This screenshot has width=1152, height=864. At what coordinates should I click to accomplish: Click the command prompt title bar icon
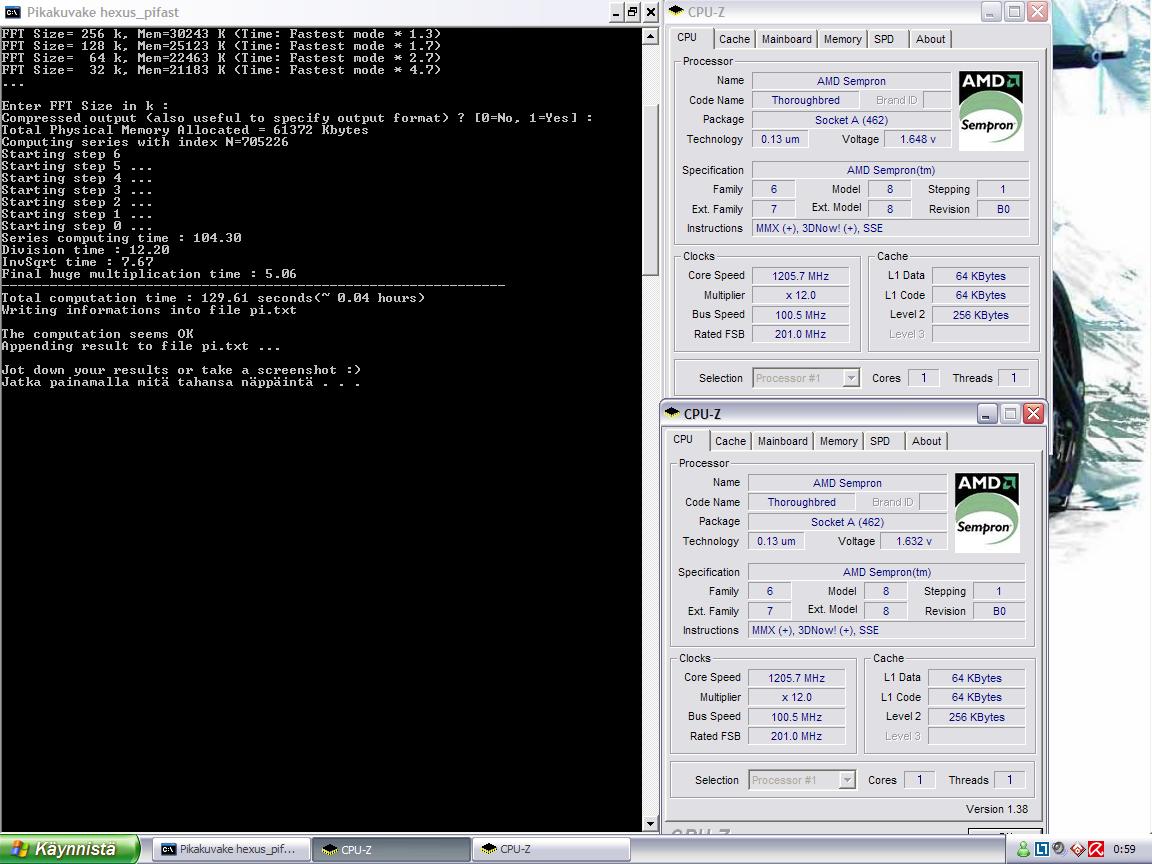[x=12, y=12]
